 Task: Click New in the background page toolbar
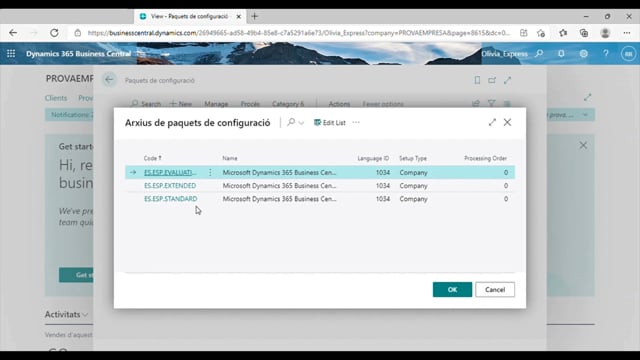(x=180, y=104)
